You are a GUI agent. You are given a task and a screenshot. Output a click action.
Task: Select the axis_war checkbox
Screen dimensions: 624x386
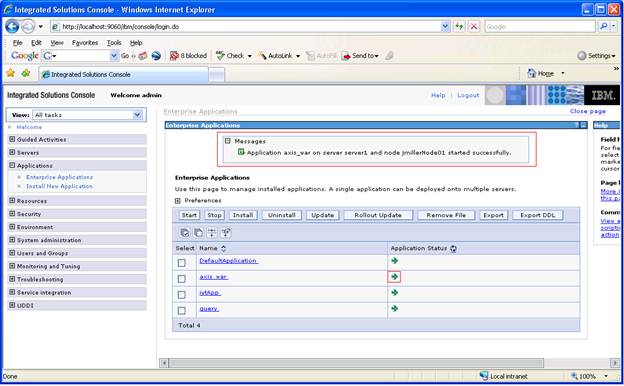point(181,279)
